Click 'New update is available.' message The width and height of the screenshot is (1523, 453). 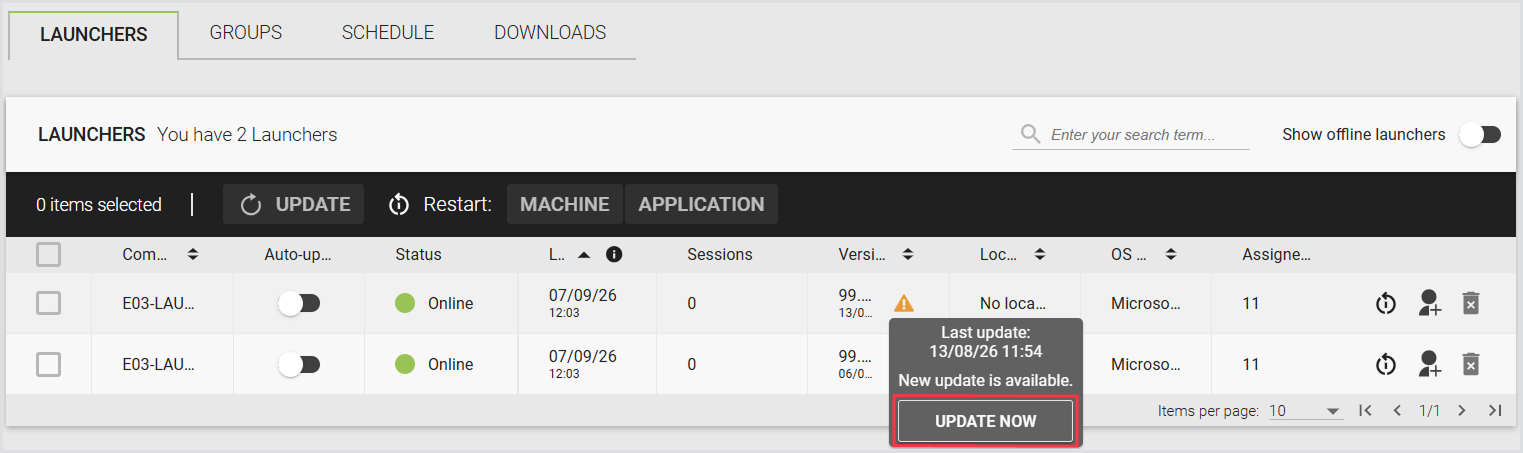point(985,380)
